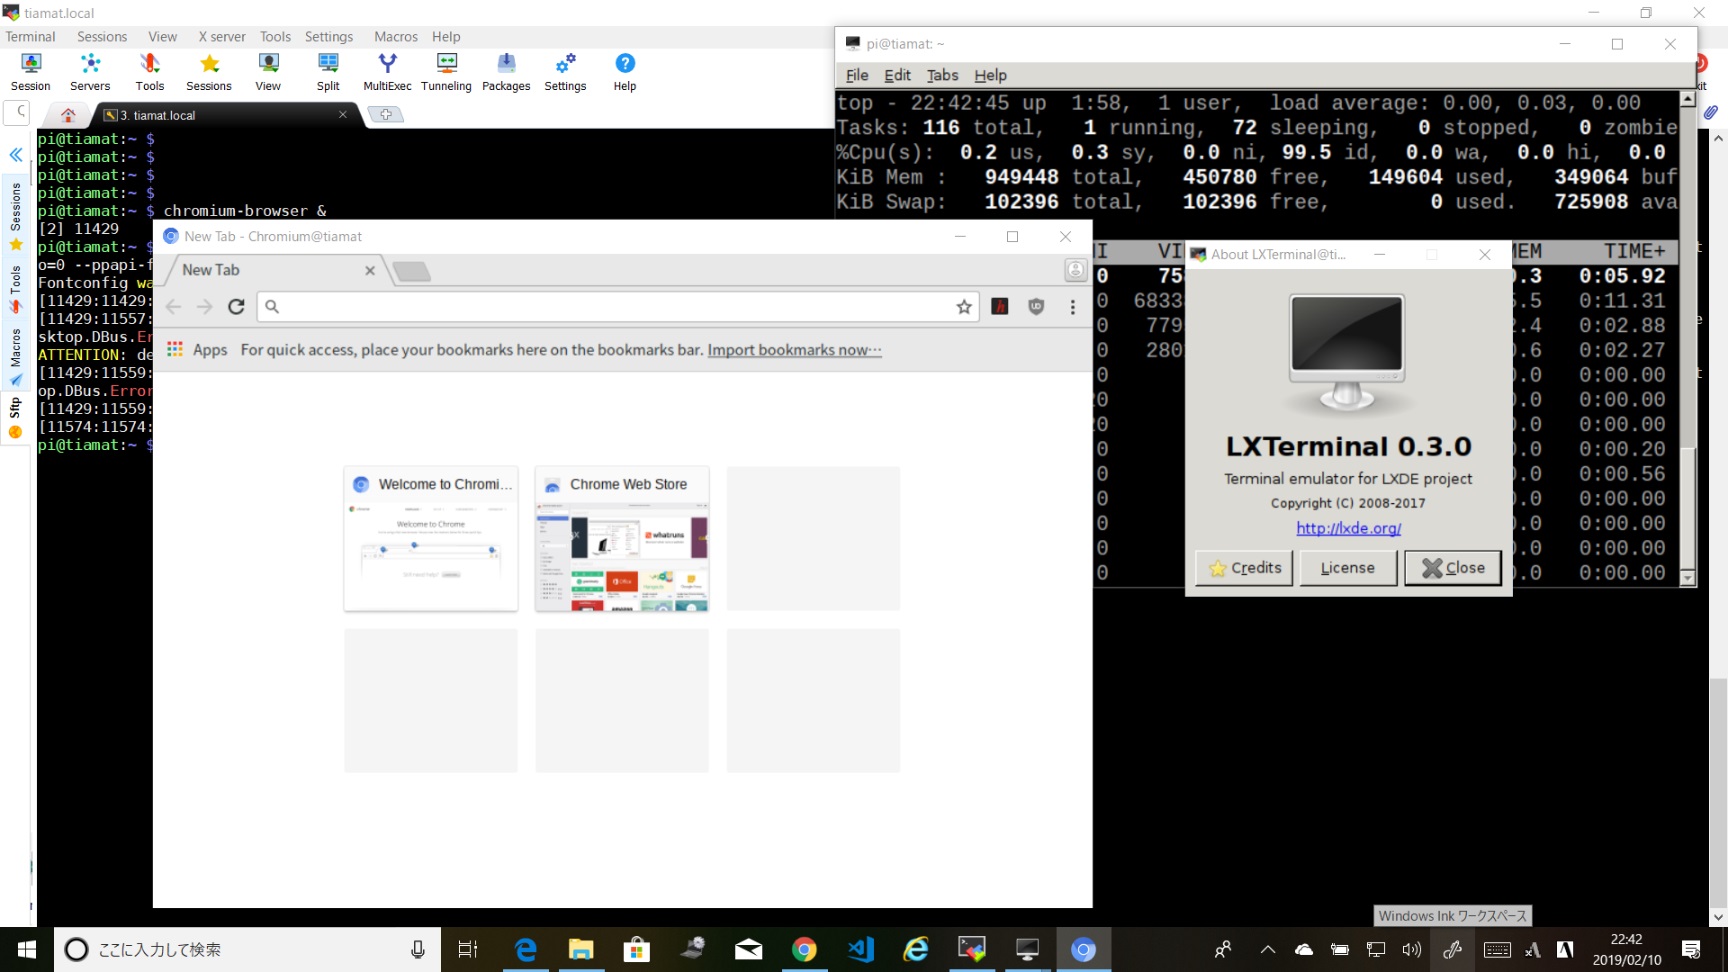Close the tiamat.local terminal tab
The height and width of the screenshot is (972, 1728).
(x=343, y=115)
